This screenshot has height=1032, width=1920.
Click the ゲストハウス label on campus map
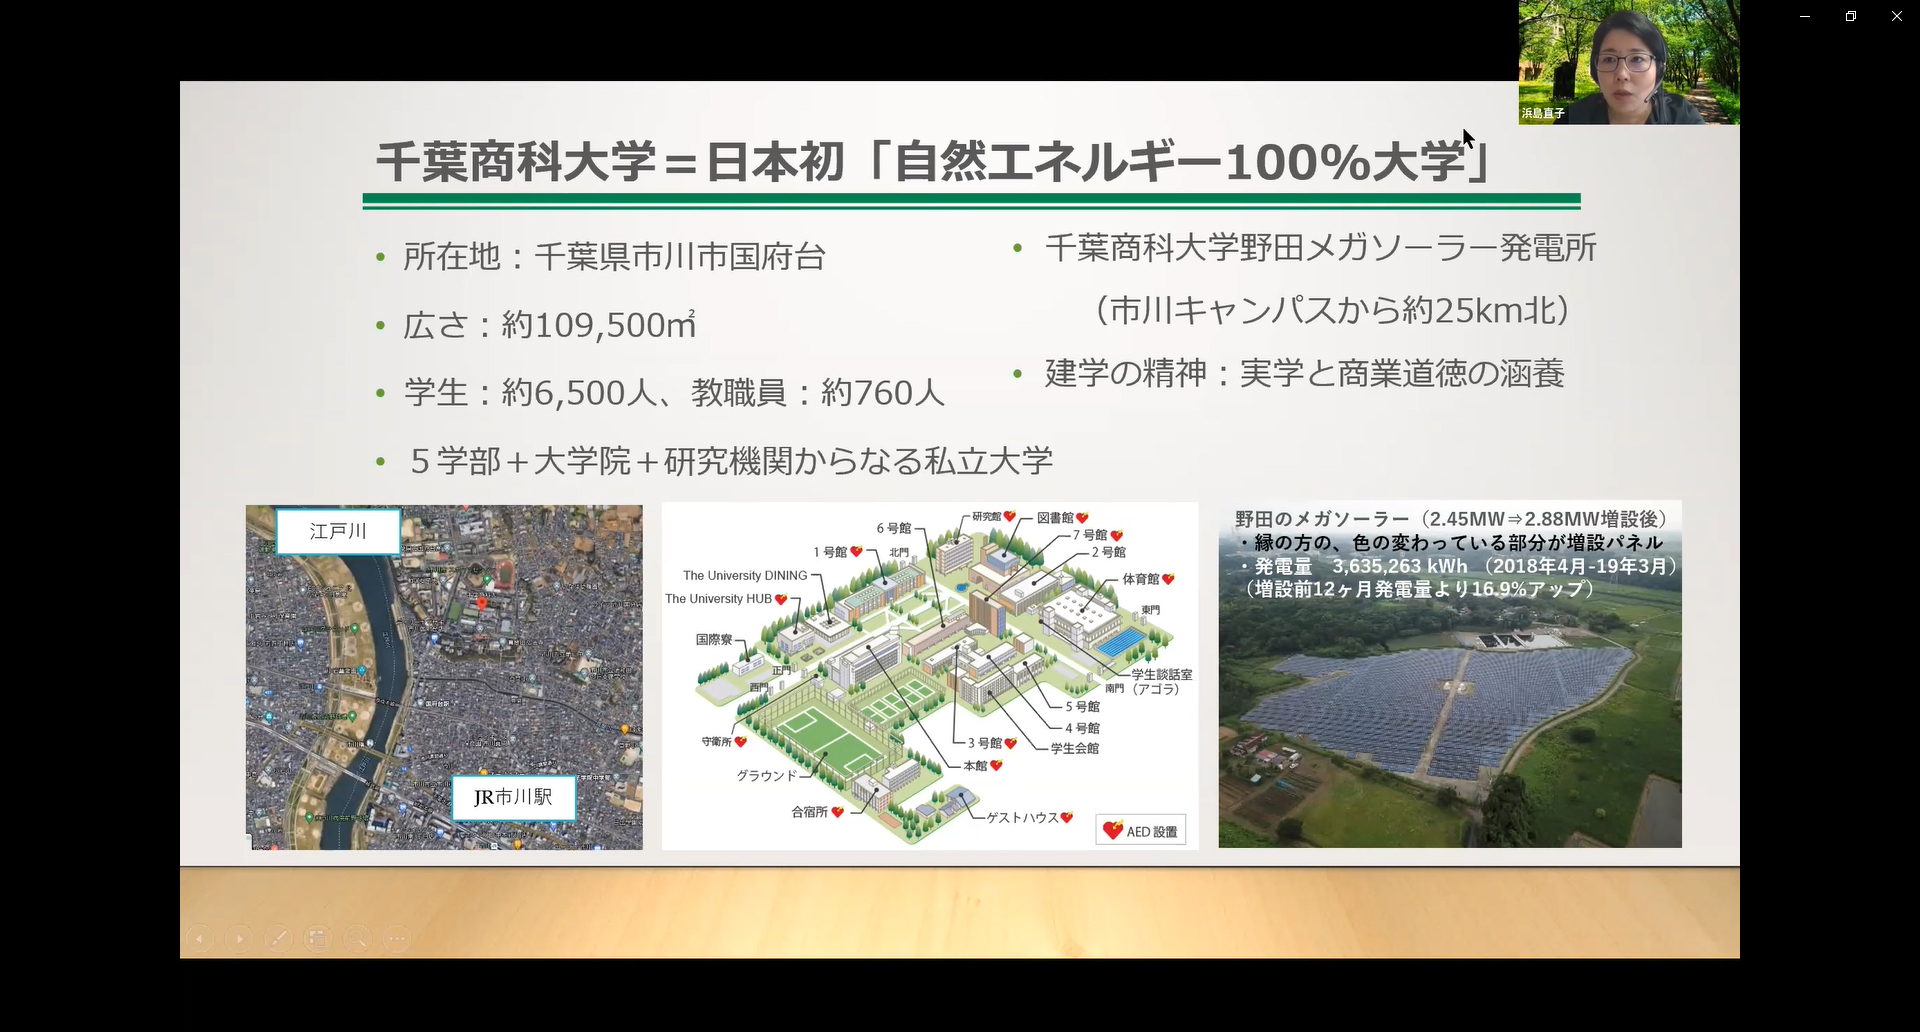tap(1022, 818)
